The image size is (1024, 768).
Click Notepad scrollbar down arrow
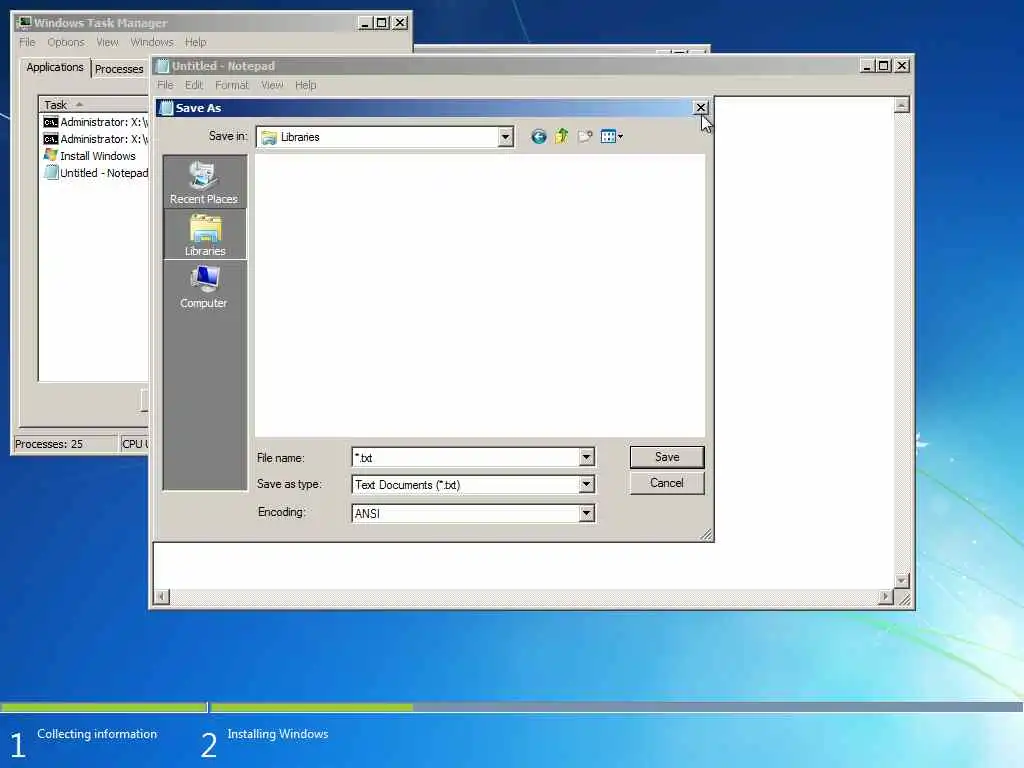pyautogui.click(x=901, y=581)
